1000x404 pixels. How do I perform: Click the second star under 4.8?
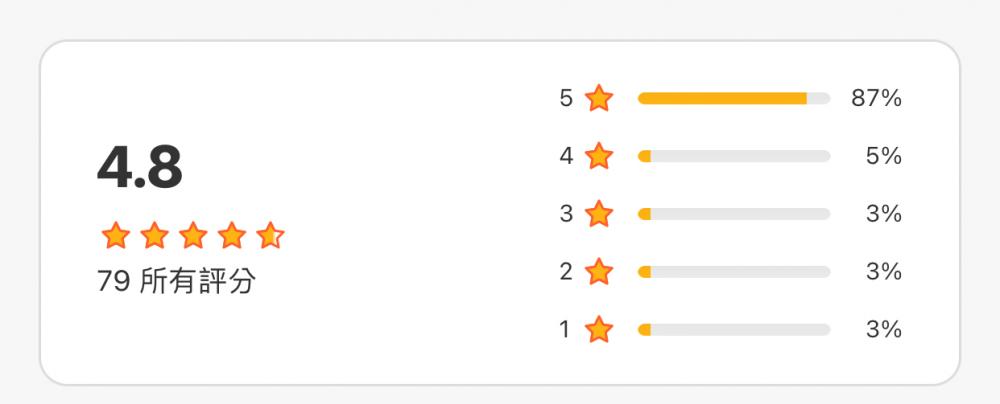tap(155, 236)
